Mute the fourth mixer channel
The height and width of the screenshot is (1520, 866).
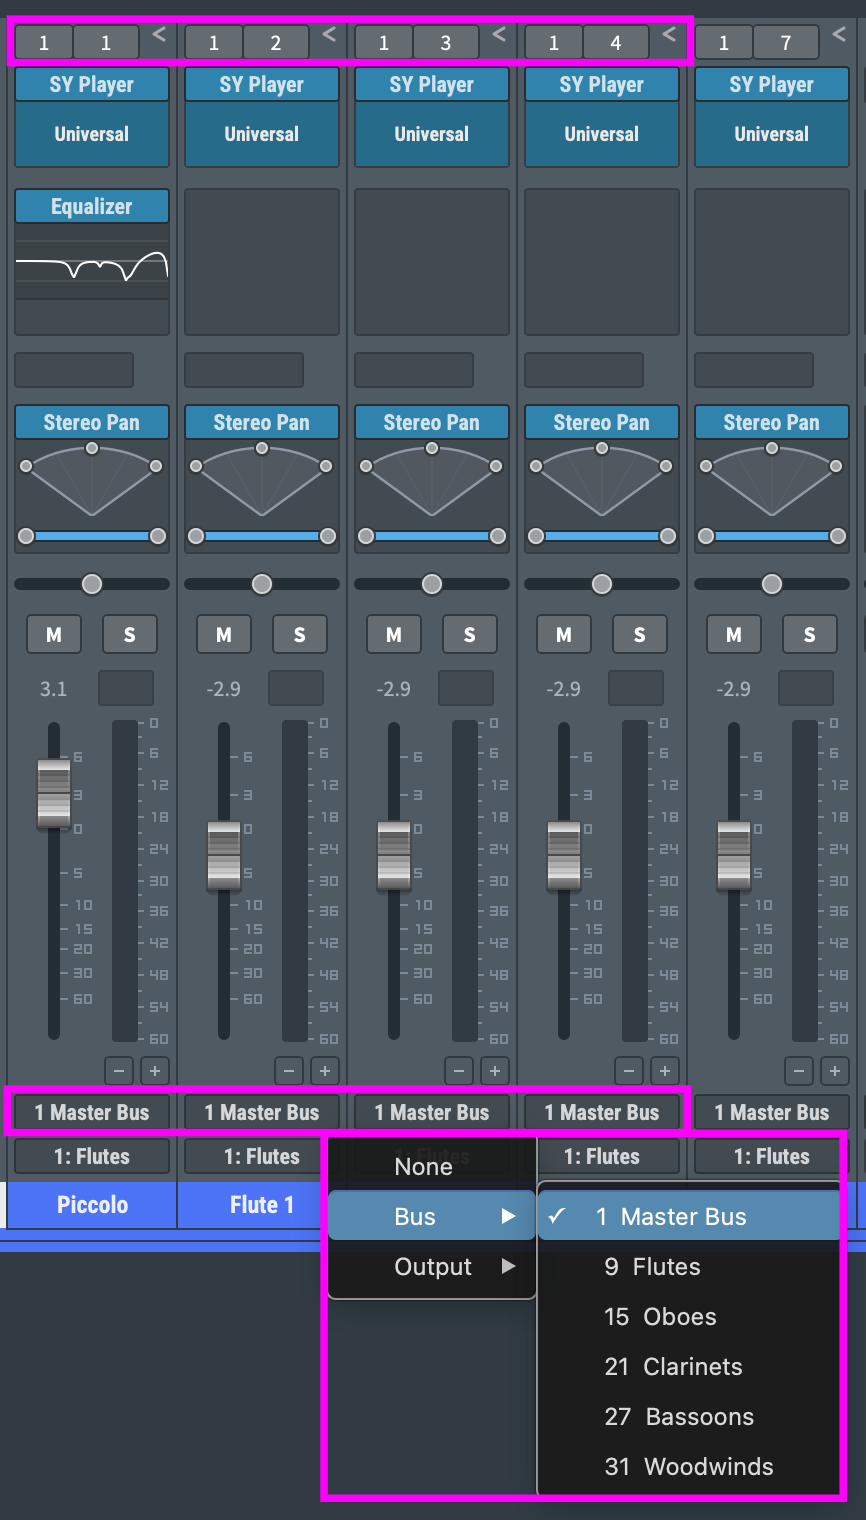(x=564, y=634)
